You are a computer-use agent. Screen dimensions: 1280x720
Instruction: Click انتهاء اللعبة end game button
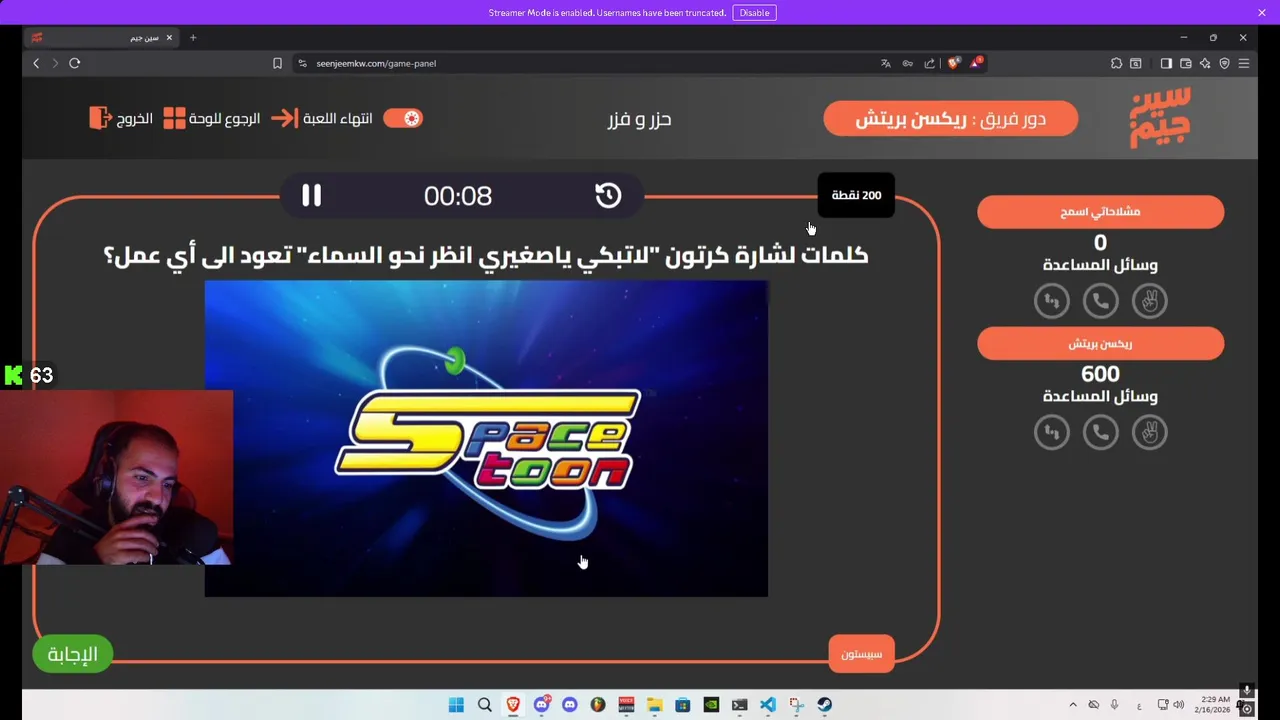click(322, 118)
